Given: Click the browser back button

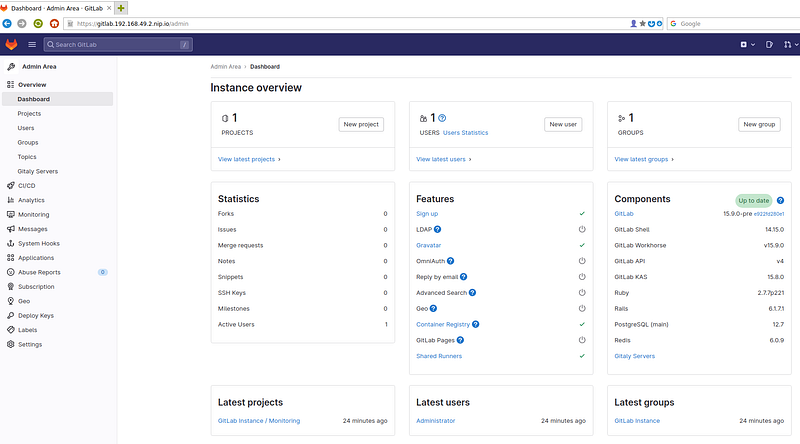Looking at the screenshot, I should 7,23.
